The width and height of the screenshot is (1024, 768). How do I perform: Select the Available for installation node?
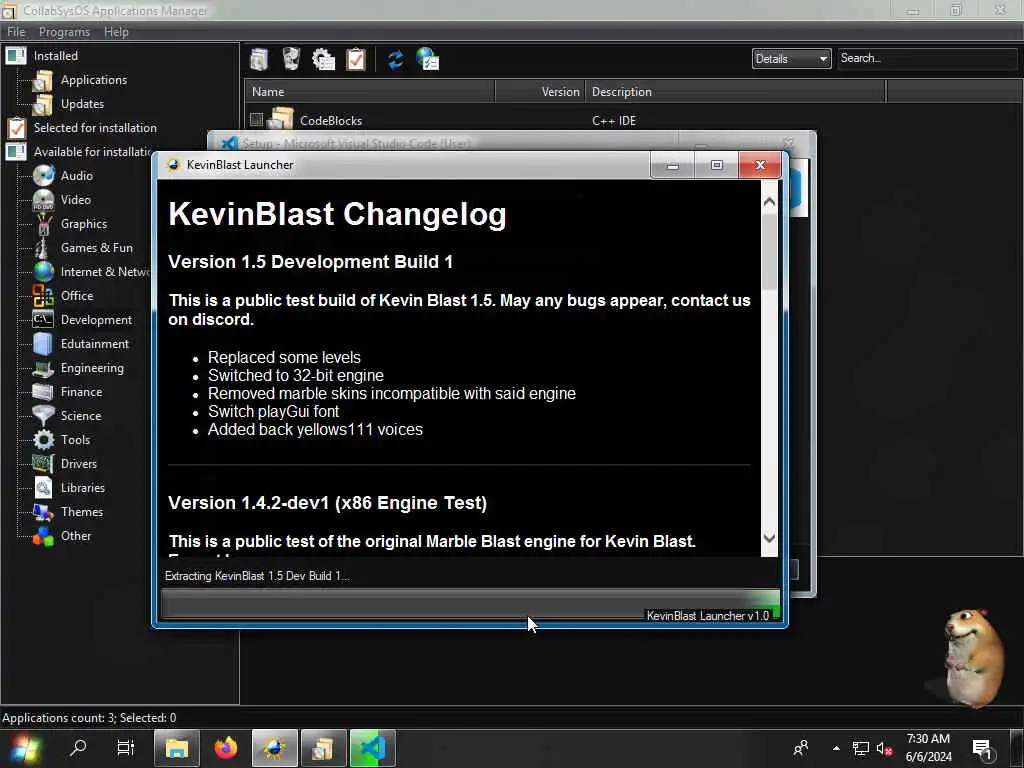tap(92, 152)
